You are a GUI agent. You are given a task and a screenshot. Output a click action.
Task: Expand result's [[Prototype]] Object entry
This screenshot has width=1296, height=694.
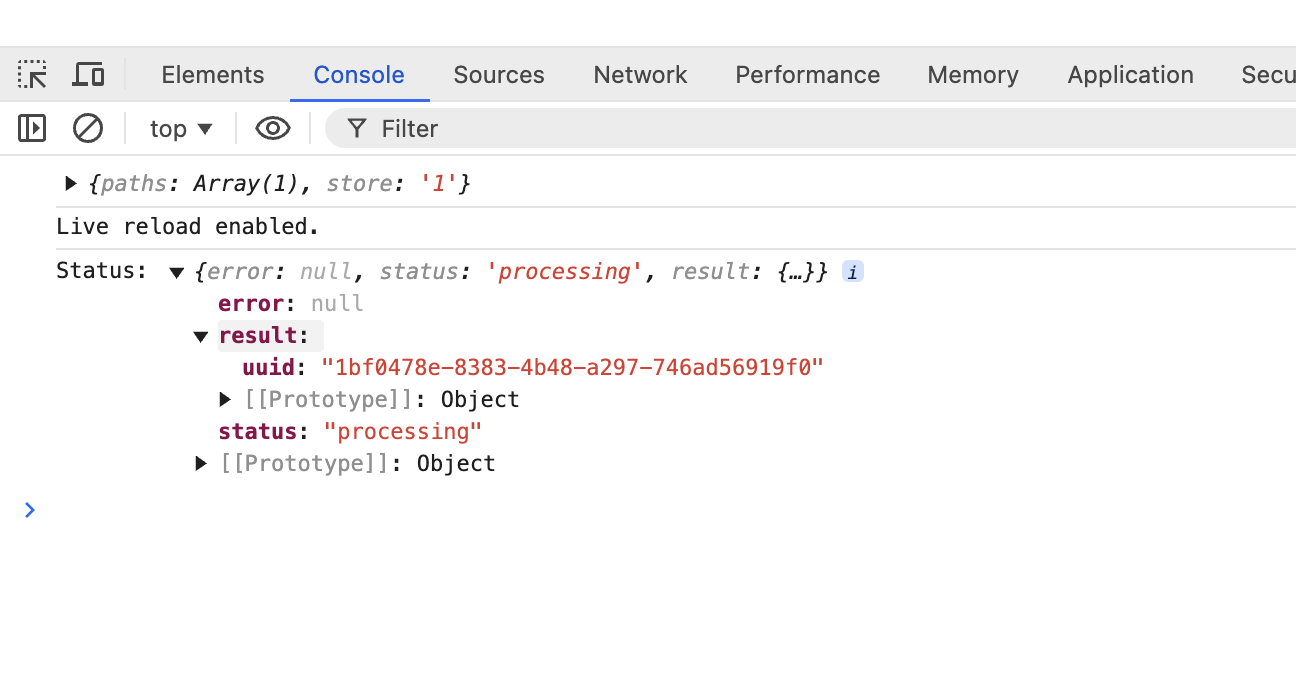pyautogui.click(x=225, y=399)
